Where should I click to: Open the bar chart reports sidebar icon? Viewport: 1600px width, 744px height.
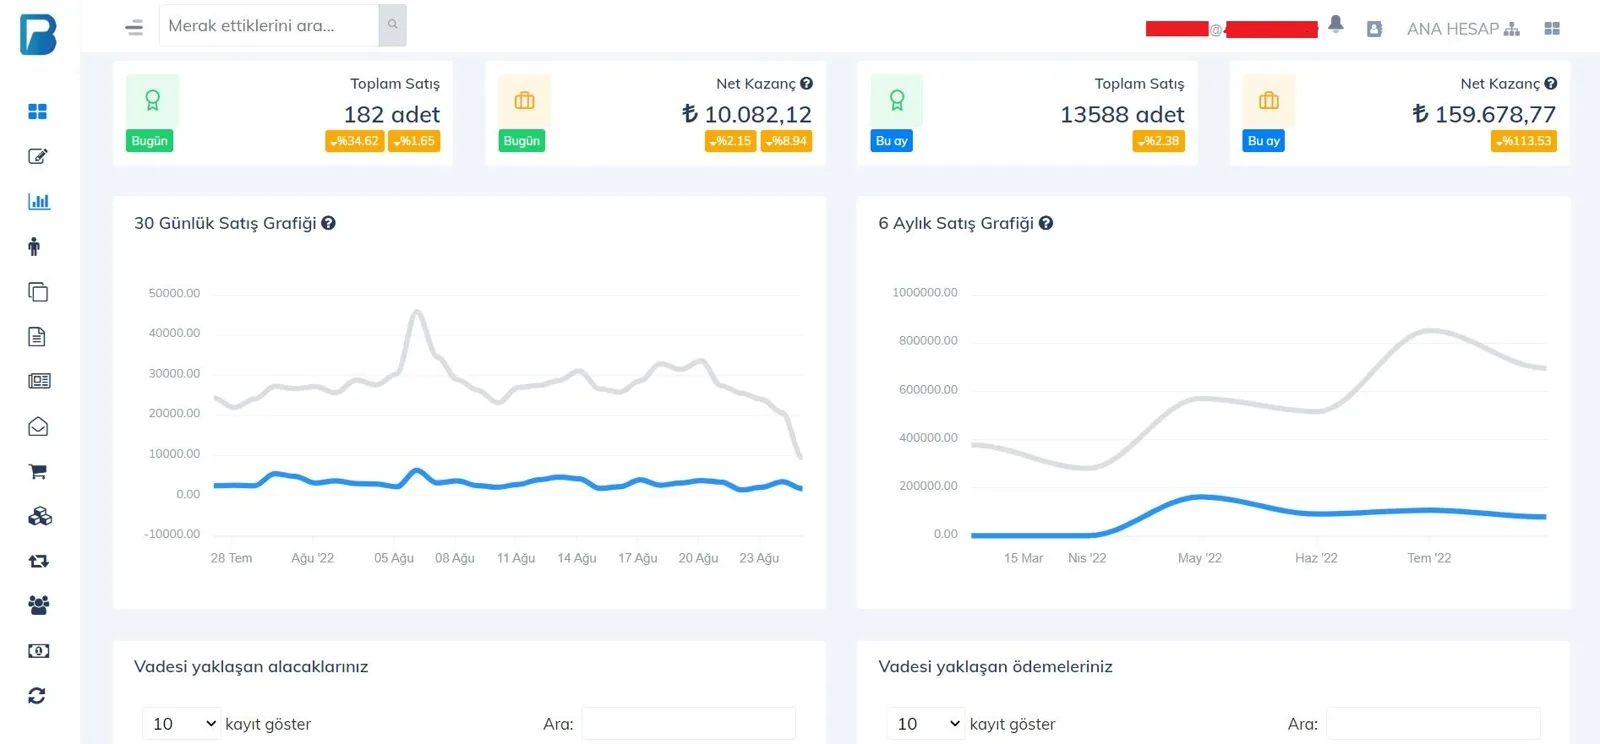38,201
